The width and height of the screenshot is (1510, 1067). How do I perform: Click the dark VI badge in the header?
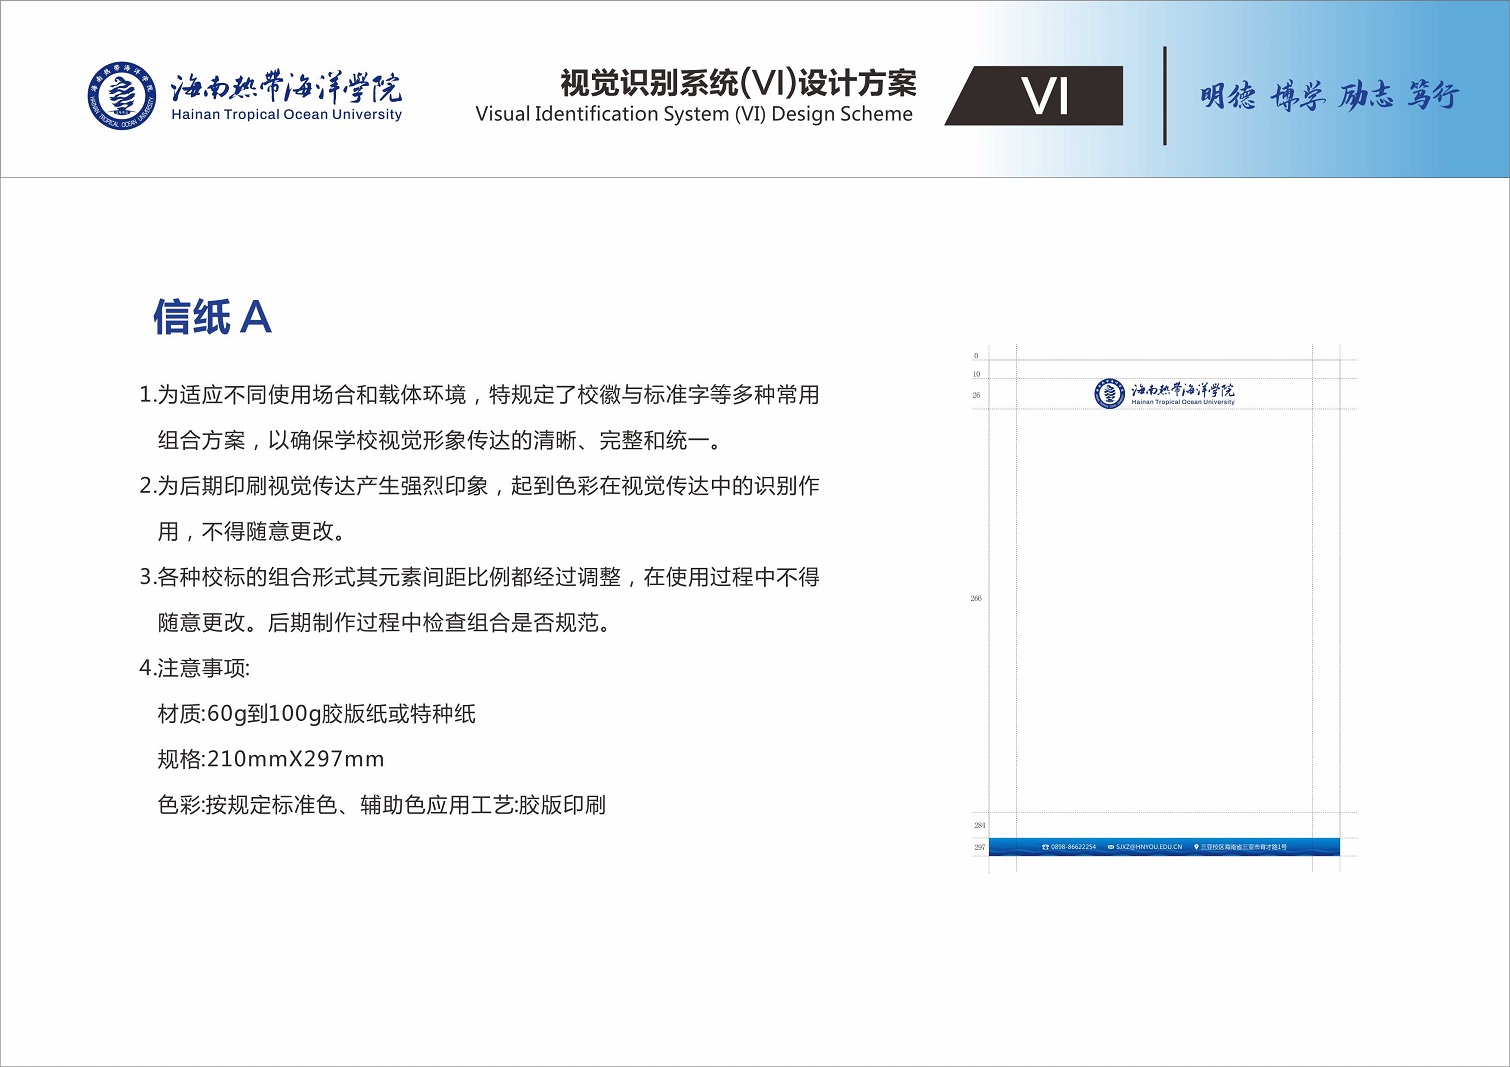(1044, 96)
